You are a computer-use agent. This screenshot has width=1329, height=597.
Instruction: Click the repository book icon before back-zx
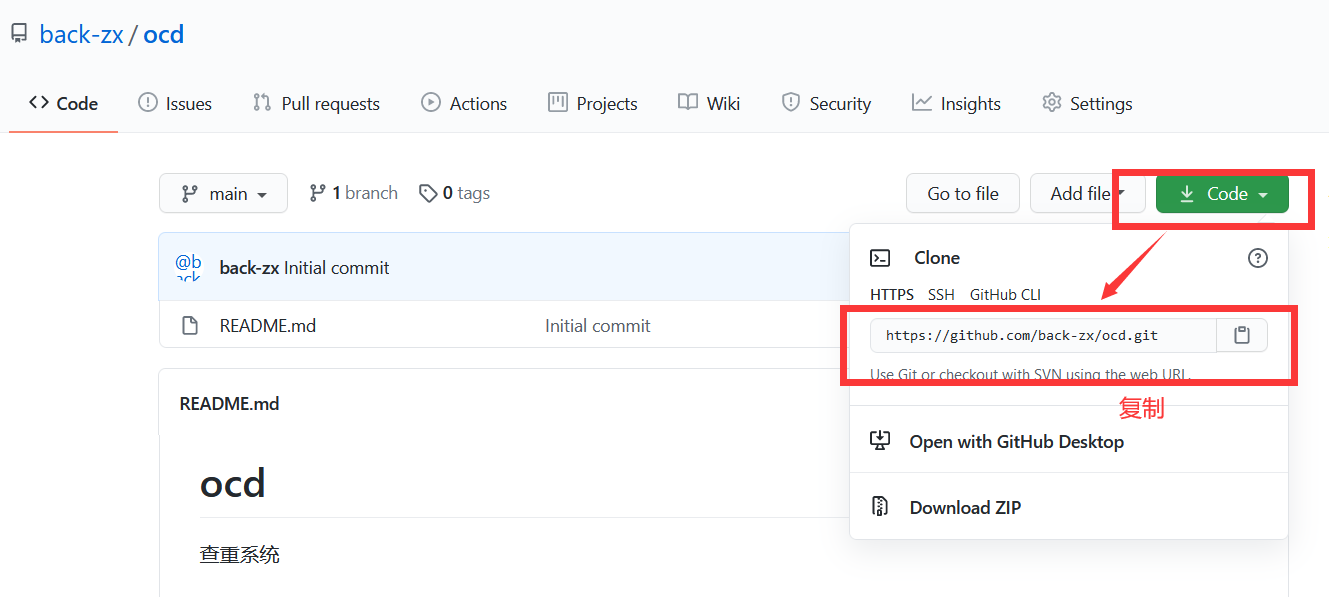18,32
